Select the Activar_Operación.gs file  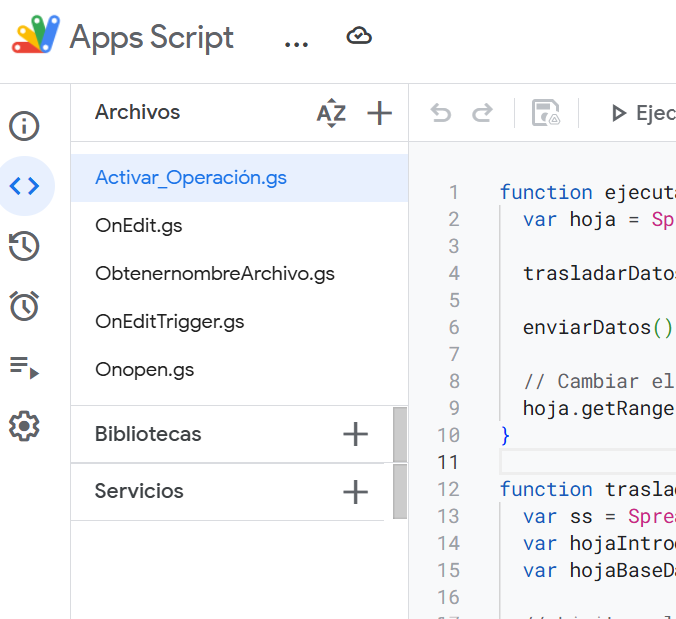pos(191,178)
